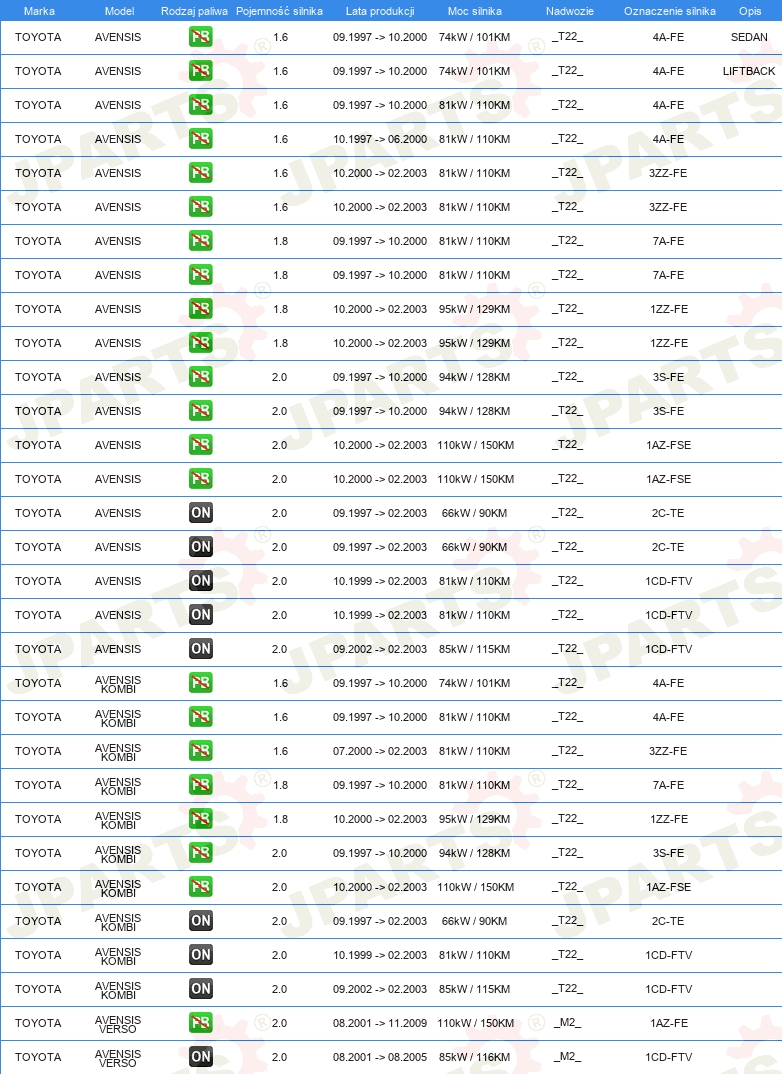Click TOYOTA in the SEDAN row
Screen dimensions: 782x1074
coord(38,37)
